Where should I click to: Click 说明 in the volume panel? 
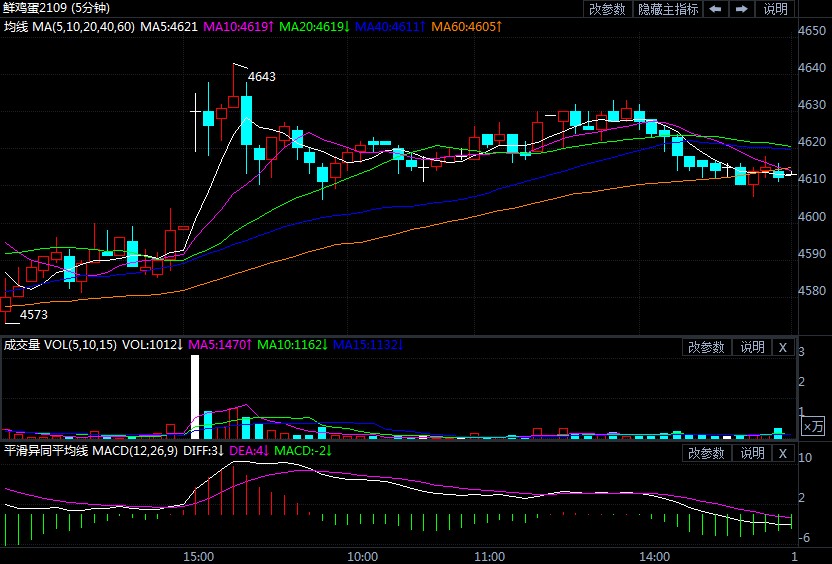752,347
